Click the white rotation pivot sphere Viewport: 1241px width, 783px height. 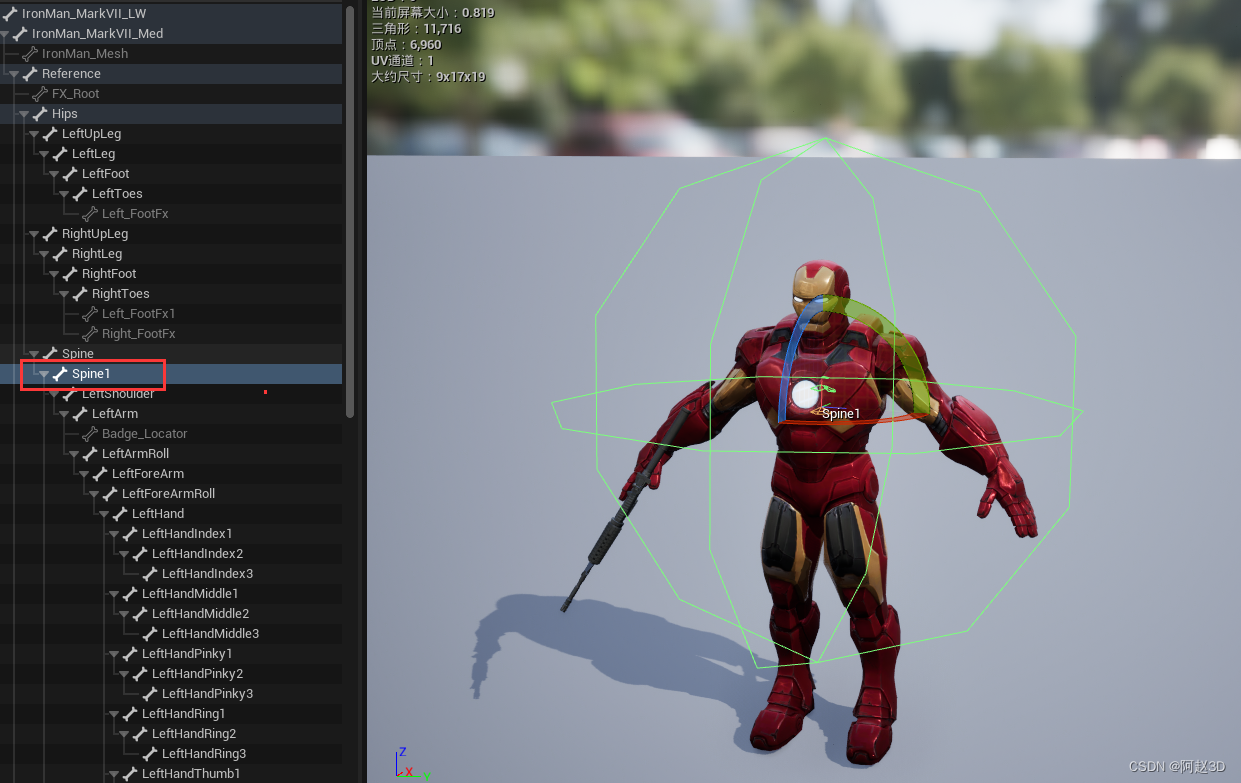tap(803, 395)
